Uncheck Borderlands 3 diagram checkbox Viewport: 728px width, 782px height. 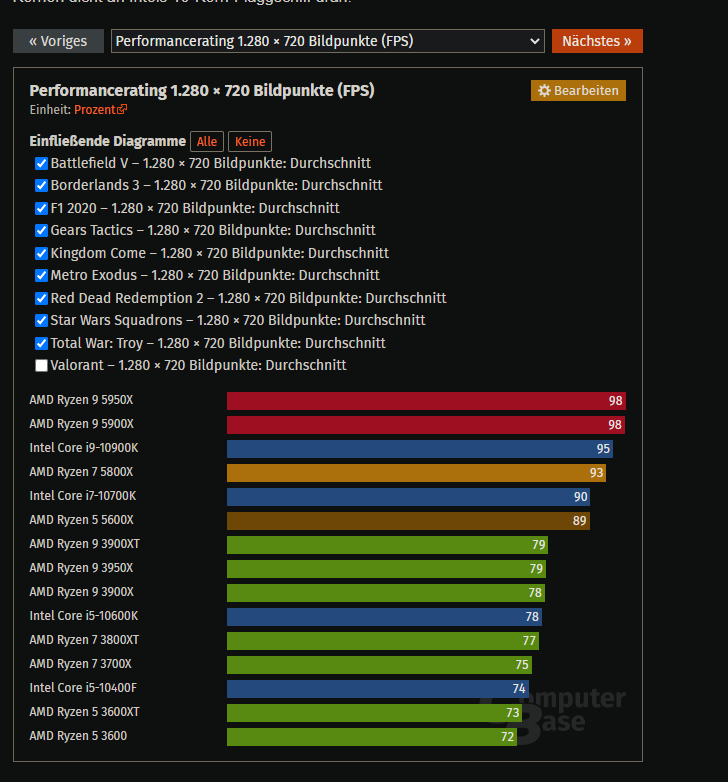[x=41, y=186]
